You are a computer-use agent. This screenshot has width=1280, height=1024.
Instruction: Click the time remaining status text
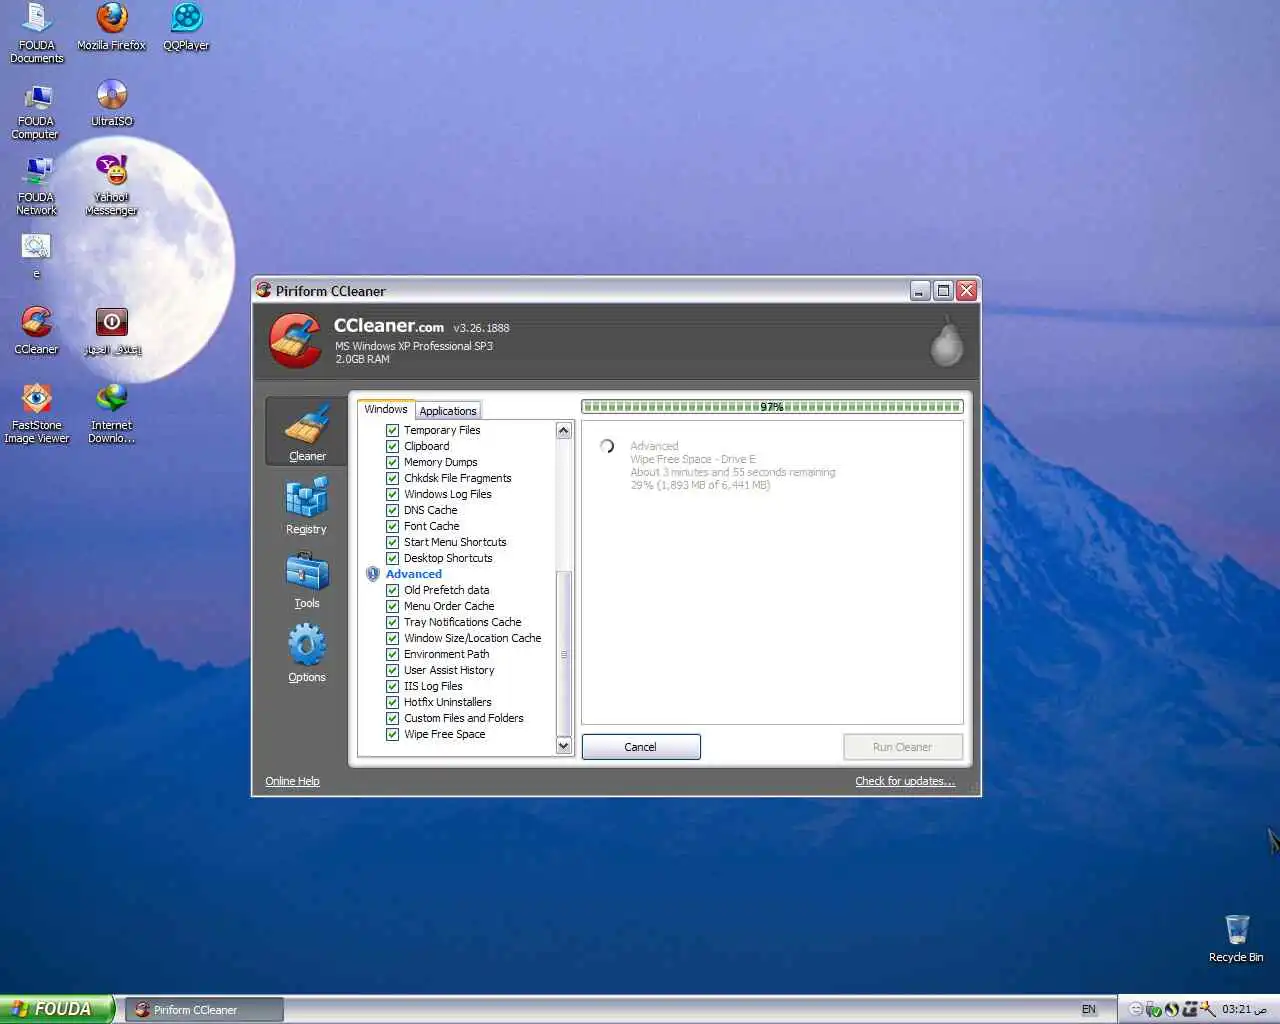point(733,472)
